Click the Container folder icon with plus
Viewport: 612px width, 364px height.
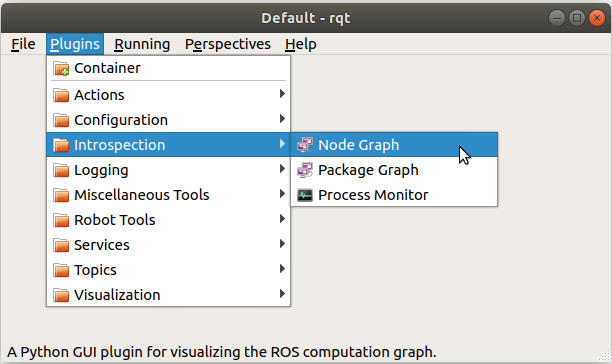point(61,68)
